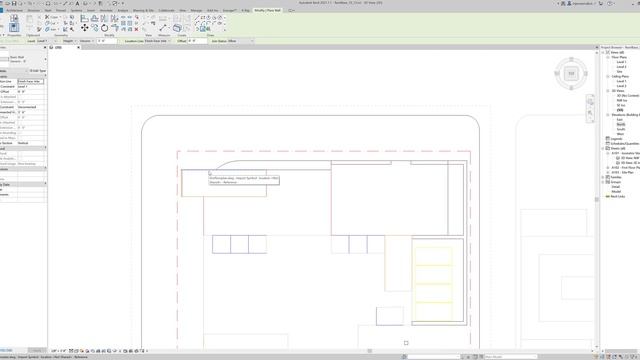Click the Trim/Extend tool icon

pyautogui.click(x=115, y=28)
